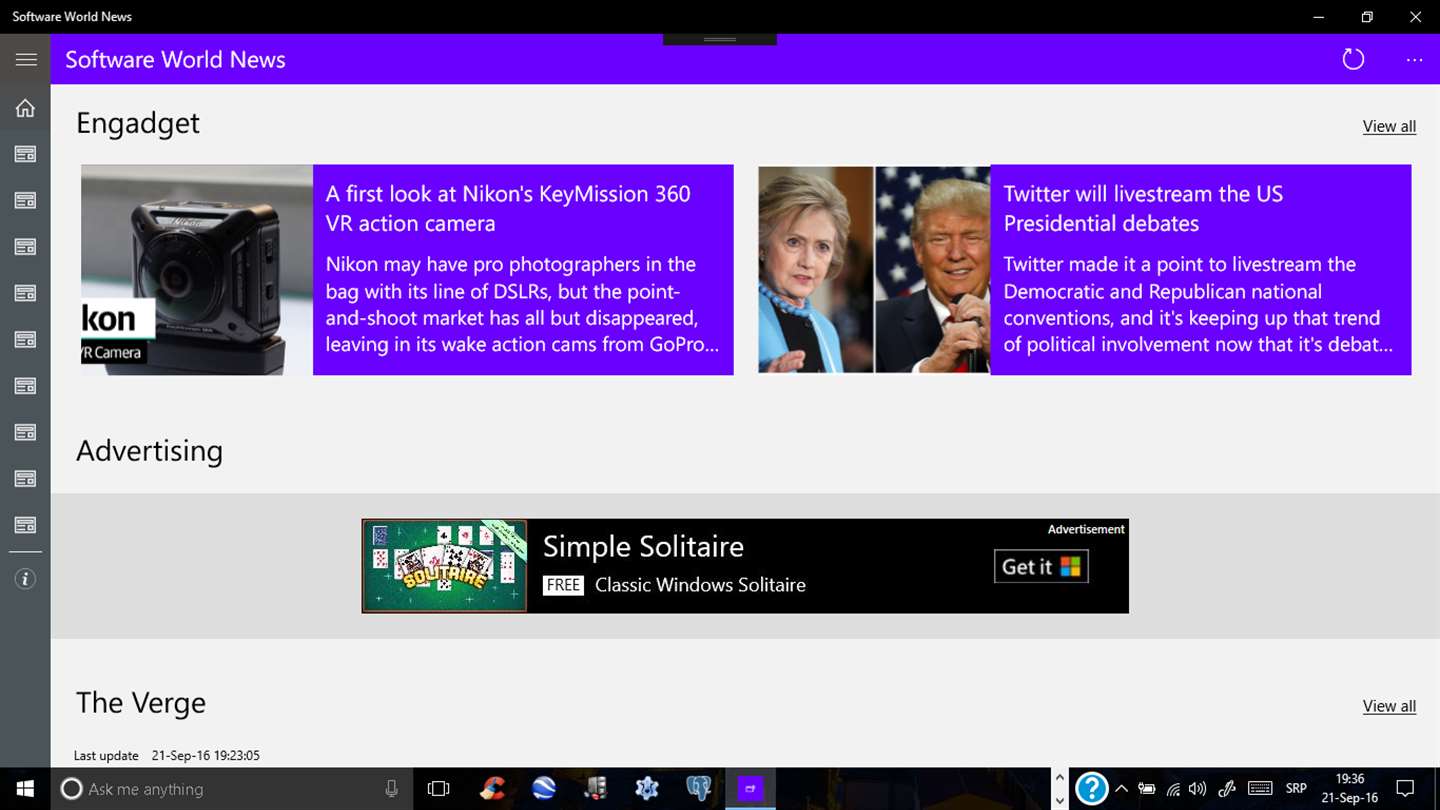Click the Simple Solitaire ad title

pos(643,546)
